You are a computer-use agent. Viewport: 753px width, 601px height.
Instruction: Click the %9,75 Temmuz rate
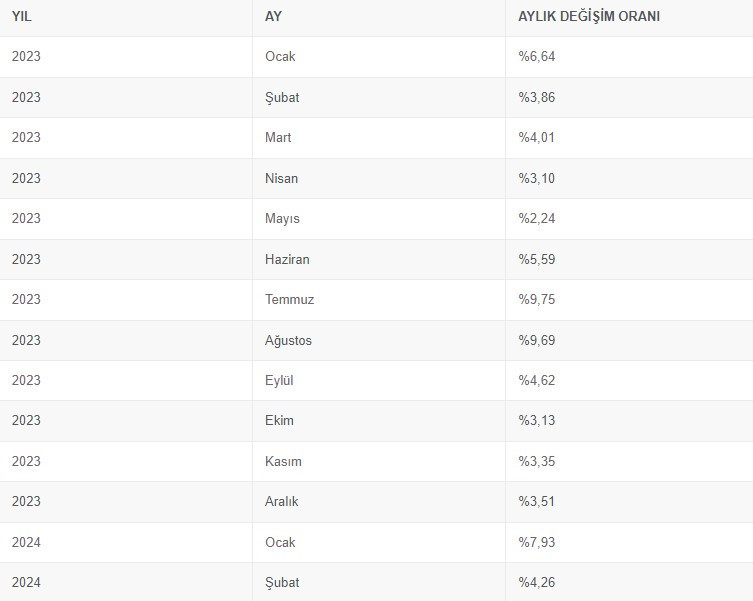tap(536, 299)
